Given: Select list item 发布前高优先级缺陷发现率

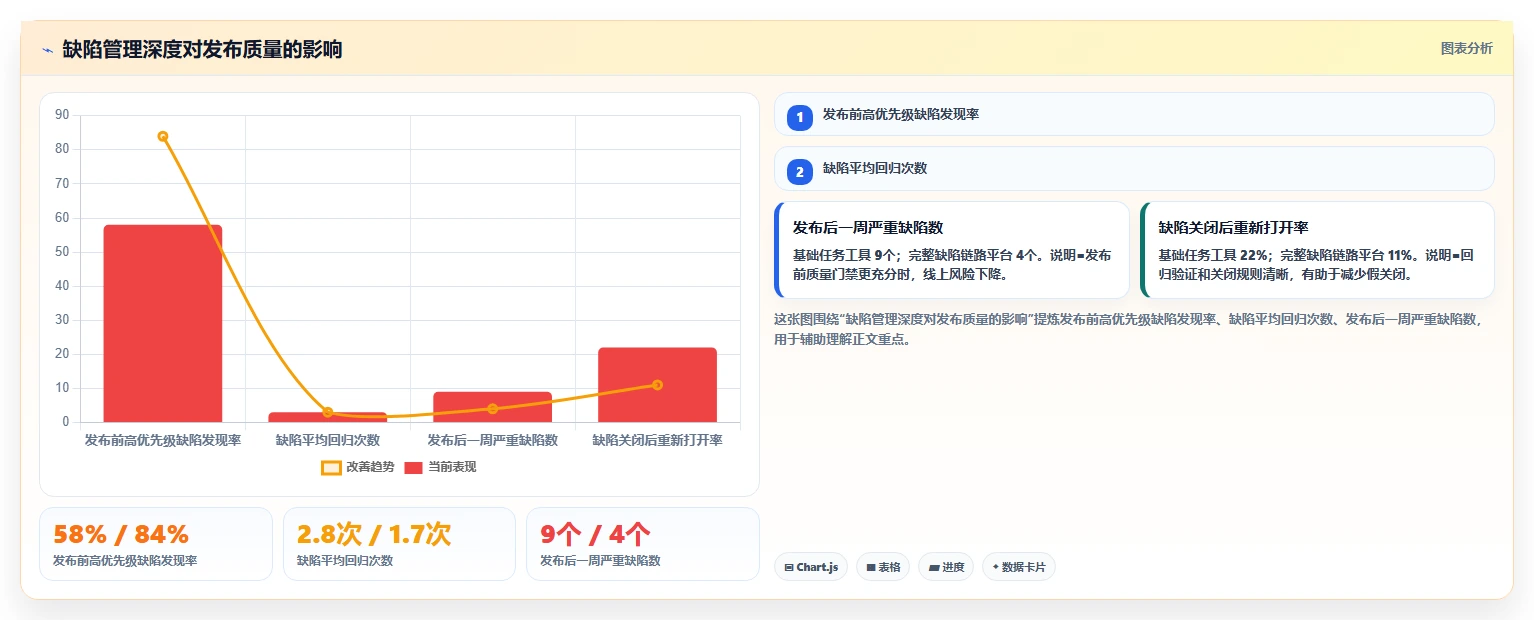Looking at the screenshot, I should 1134,114.
